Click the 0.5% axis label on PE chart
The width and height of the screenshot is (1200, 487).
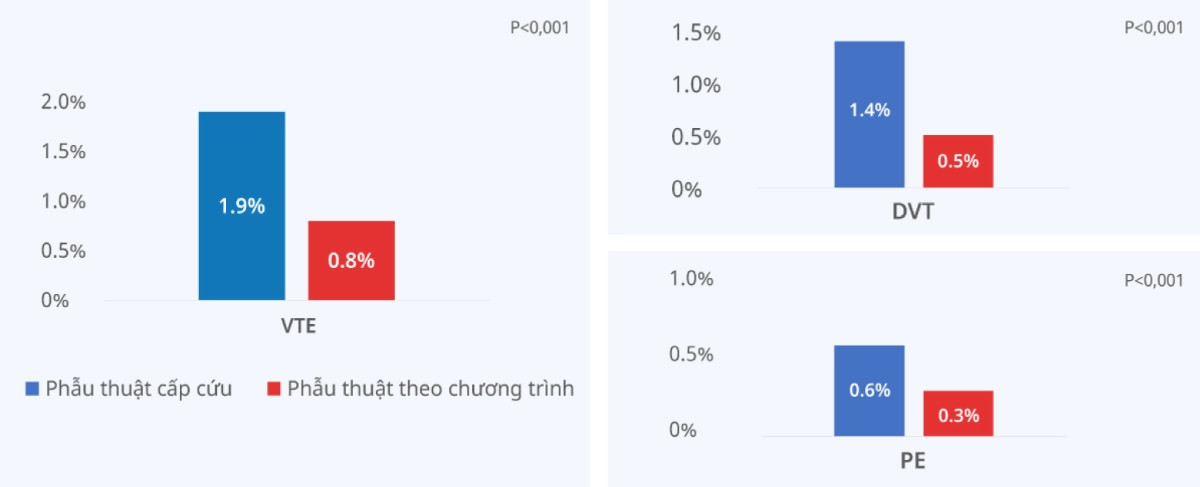(x=691, y=355)
